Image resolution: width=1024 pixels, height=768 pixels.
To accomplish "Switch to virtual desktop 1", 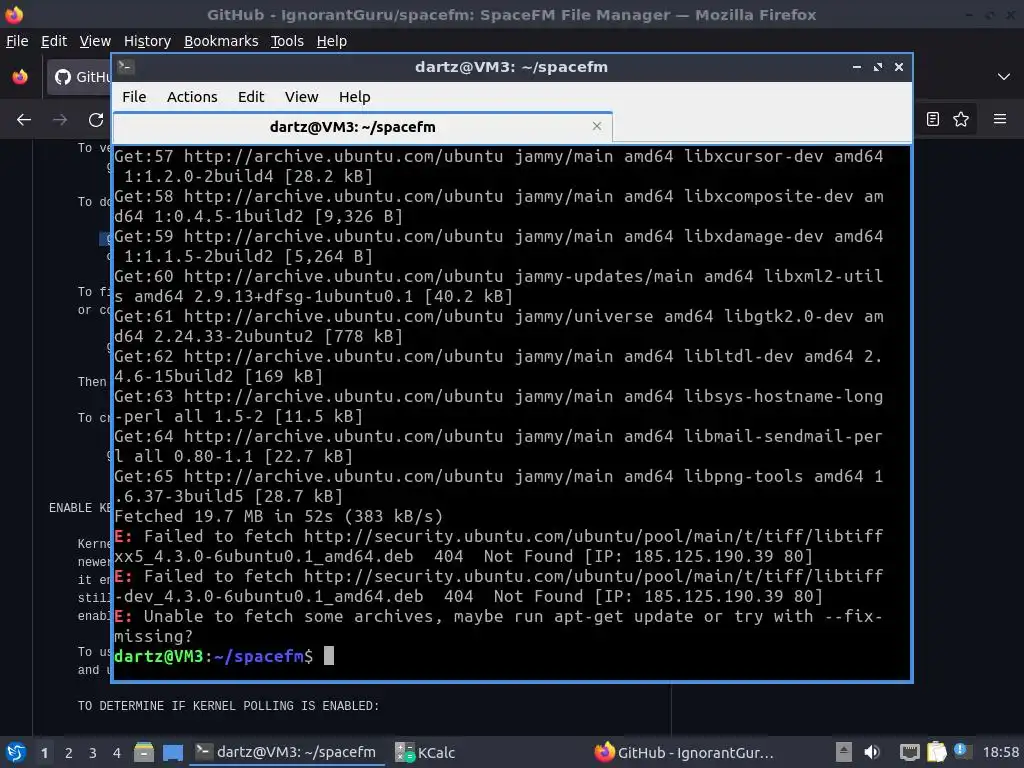I will pyautogui.click(x=44, y=753).
